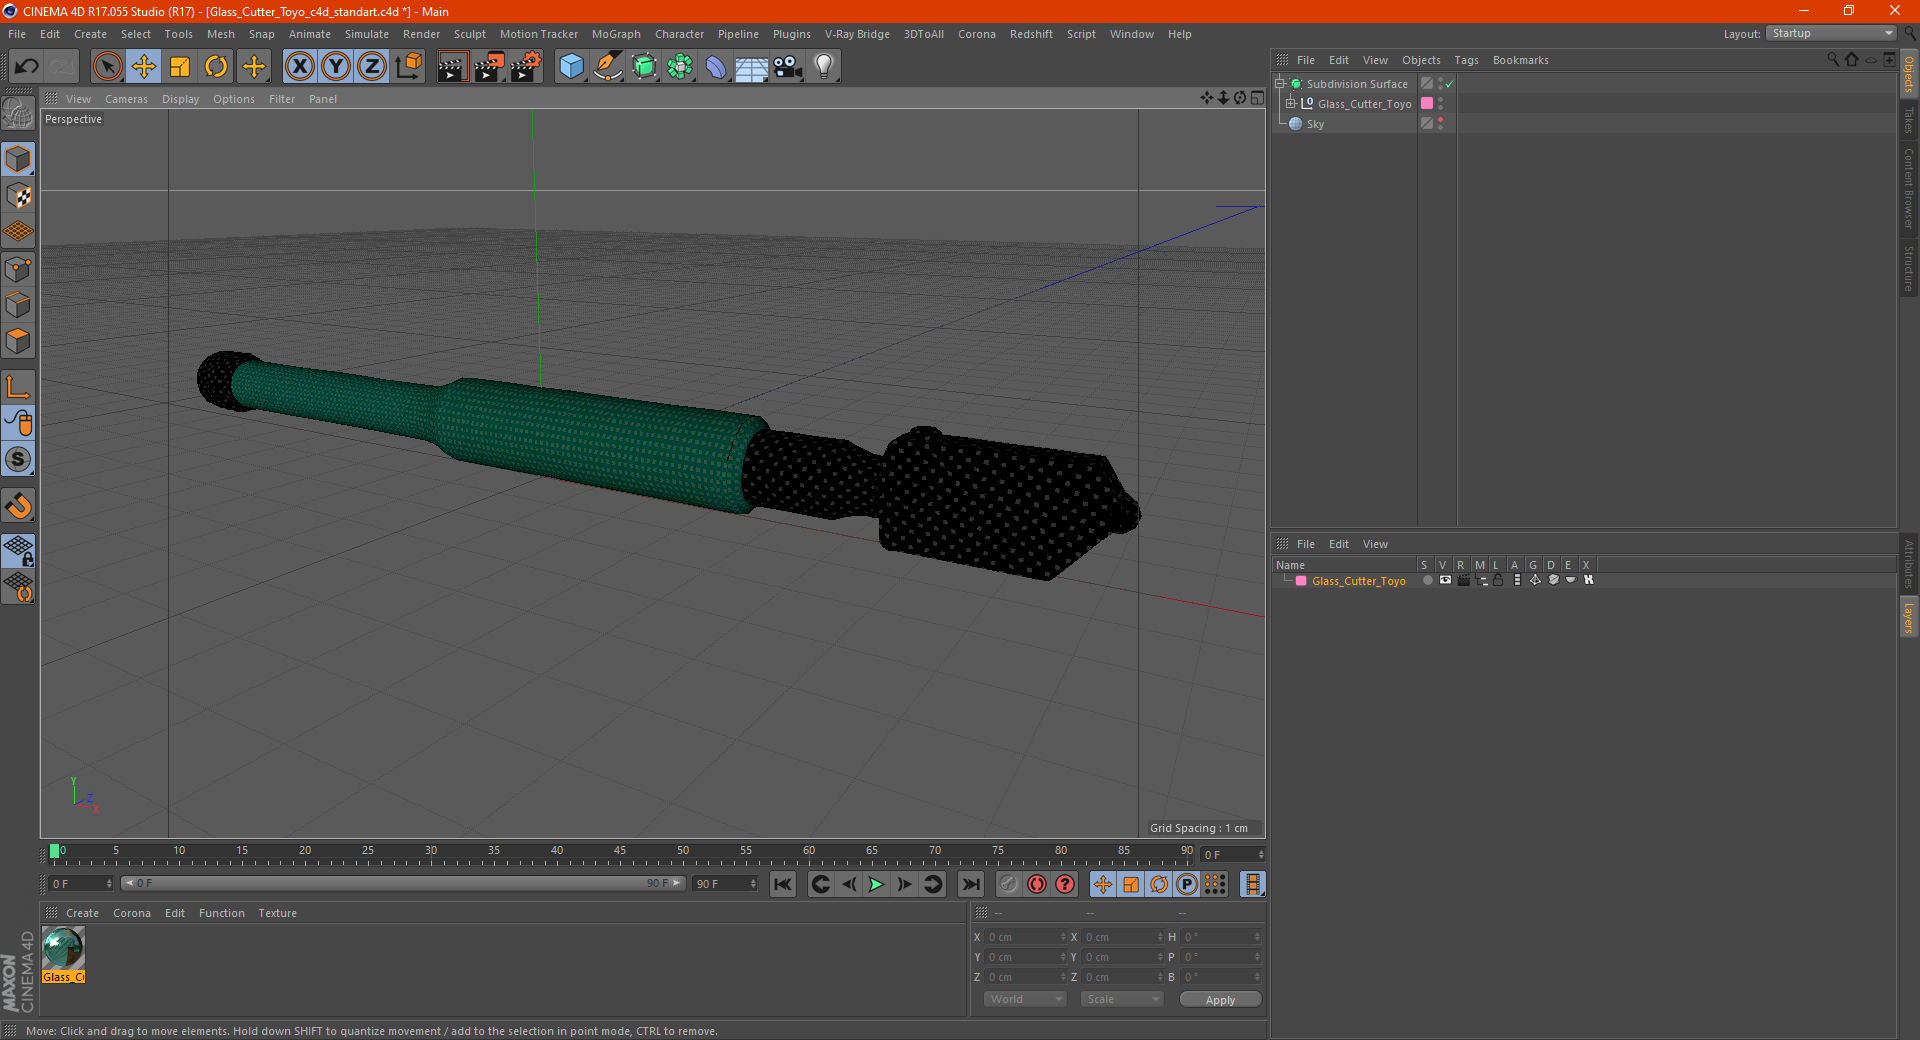
Task: Click the timeline preview range slider
Action: point(403,883)
